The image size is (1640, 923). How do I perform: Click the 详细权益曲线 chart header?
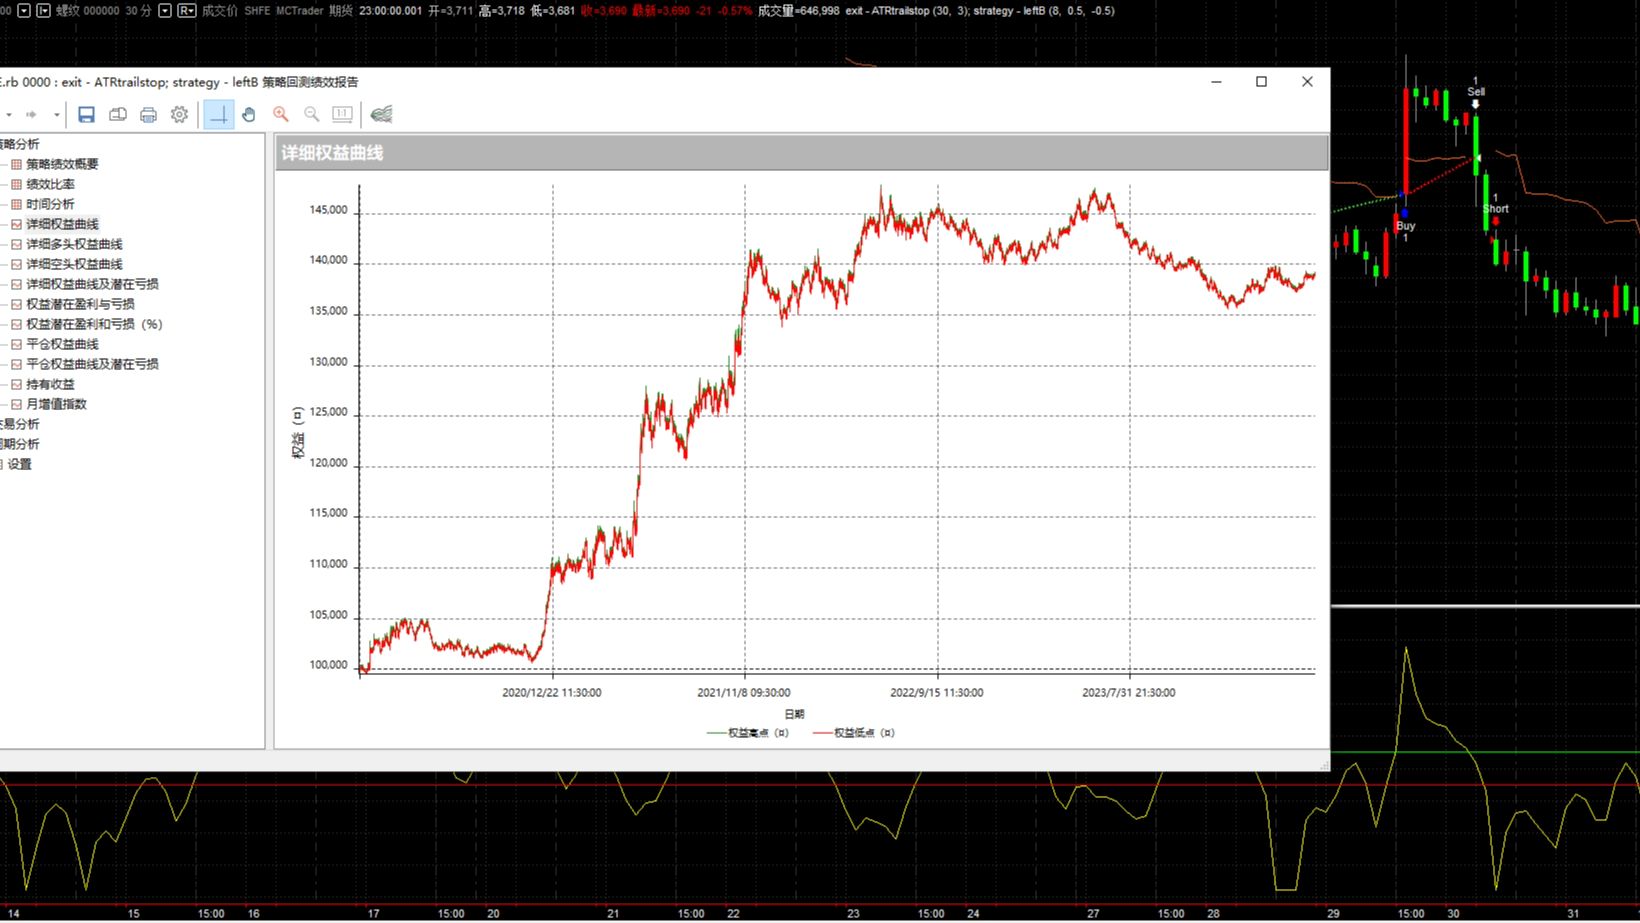tap(801, 153)
